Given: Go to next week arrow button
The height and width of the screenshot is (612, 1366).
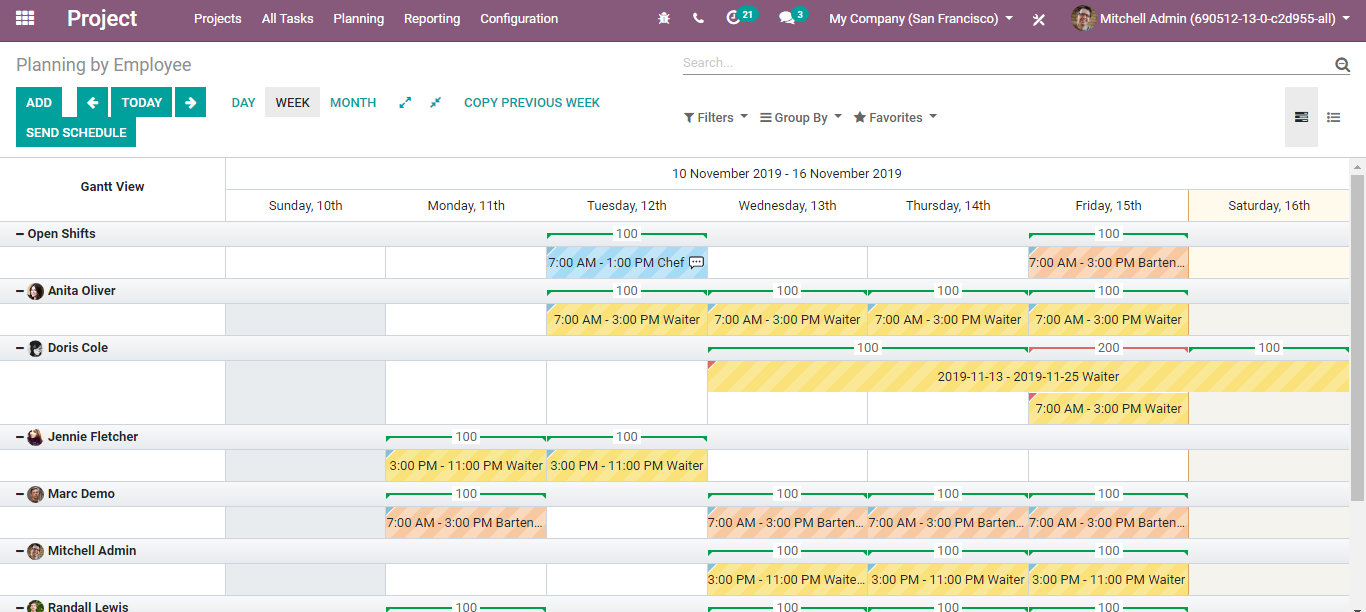Looking at the screenshot, I should click(190, 102).
